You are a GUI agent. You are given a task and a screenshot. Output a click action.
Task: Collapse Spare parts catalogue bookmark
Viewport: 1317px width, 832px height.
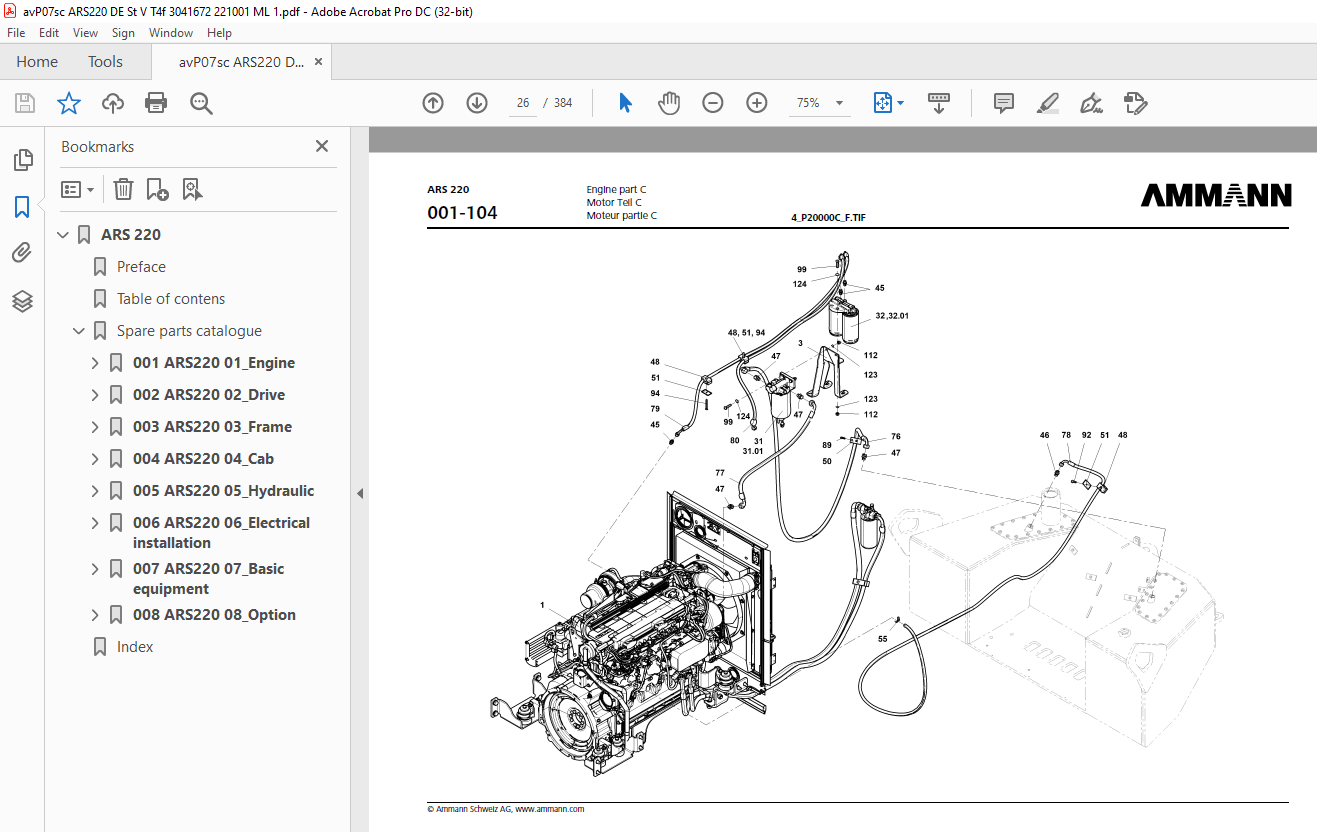[79, 331]
